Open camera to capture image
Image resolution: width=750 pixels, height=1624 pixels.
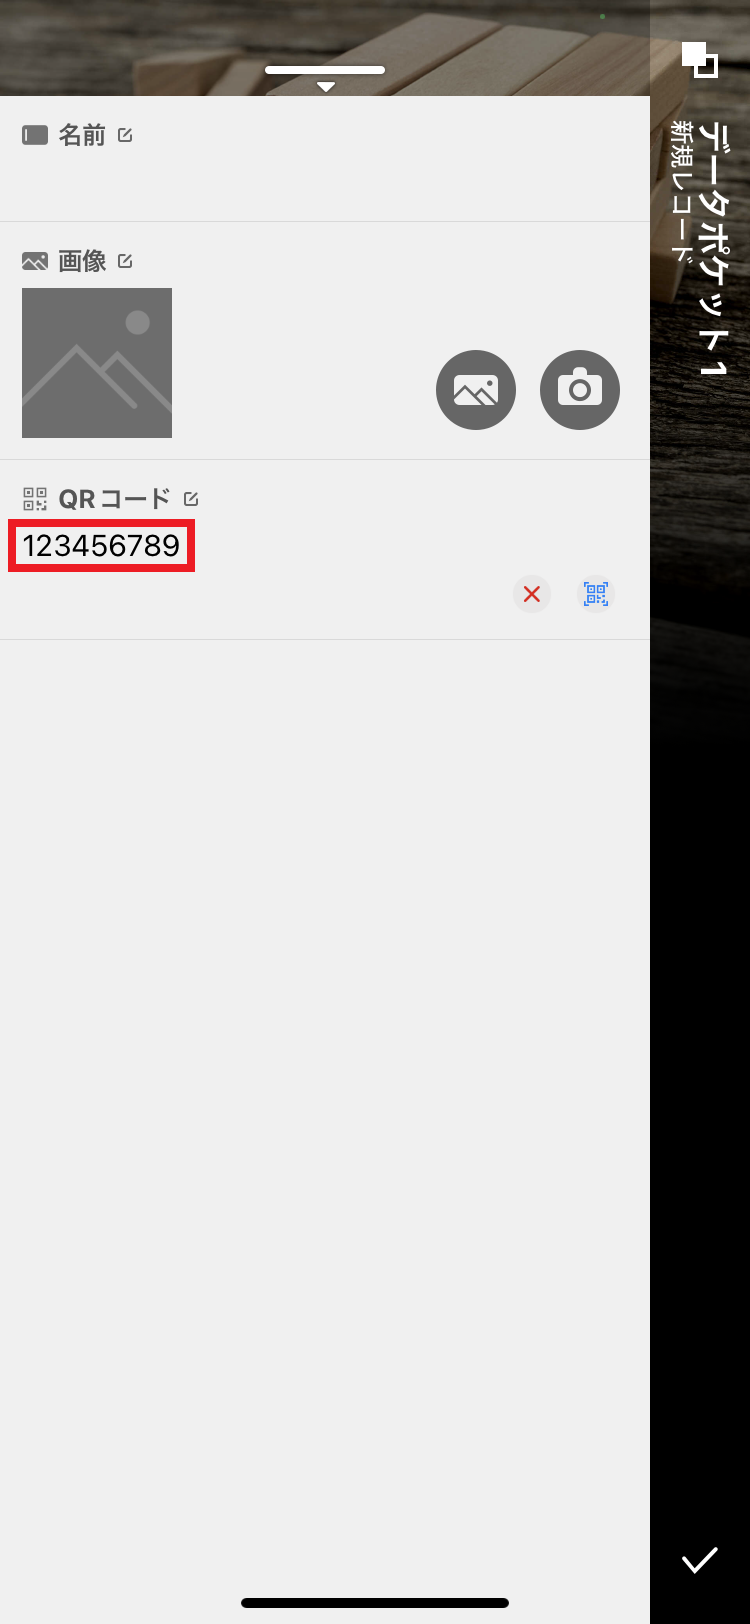pos(580,390)
